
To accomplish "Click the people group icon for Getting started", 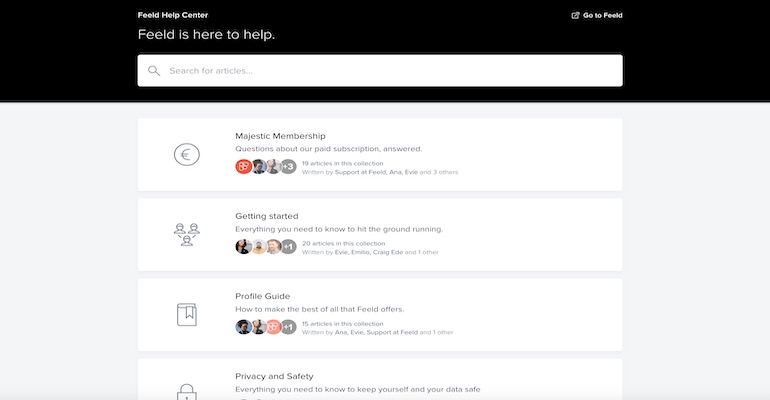I will click(187, 235).
